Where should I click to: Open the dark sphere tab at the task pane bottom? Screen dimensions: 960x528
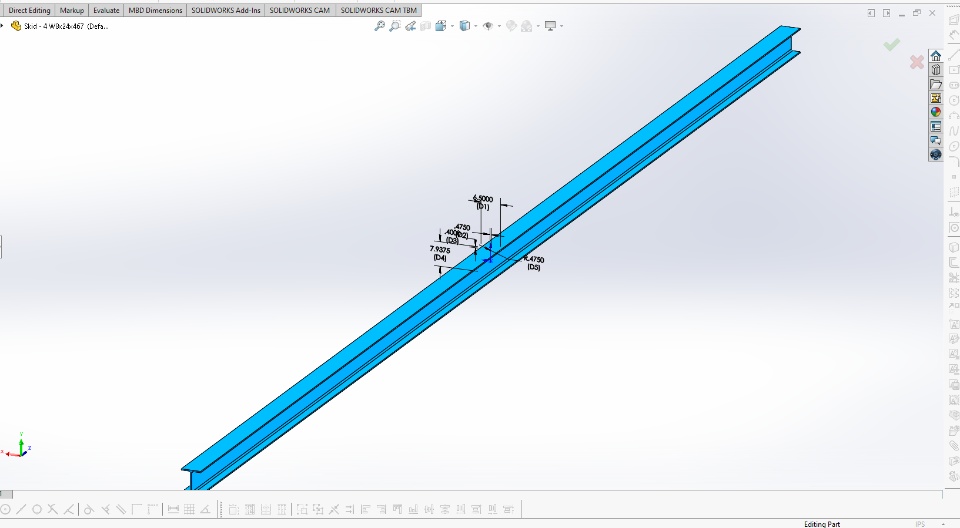pyautogui.click(x=936, y=154)
